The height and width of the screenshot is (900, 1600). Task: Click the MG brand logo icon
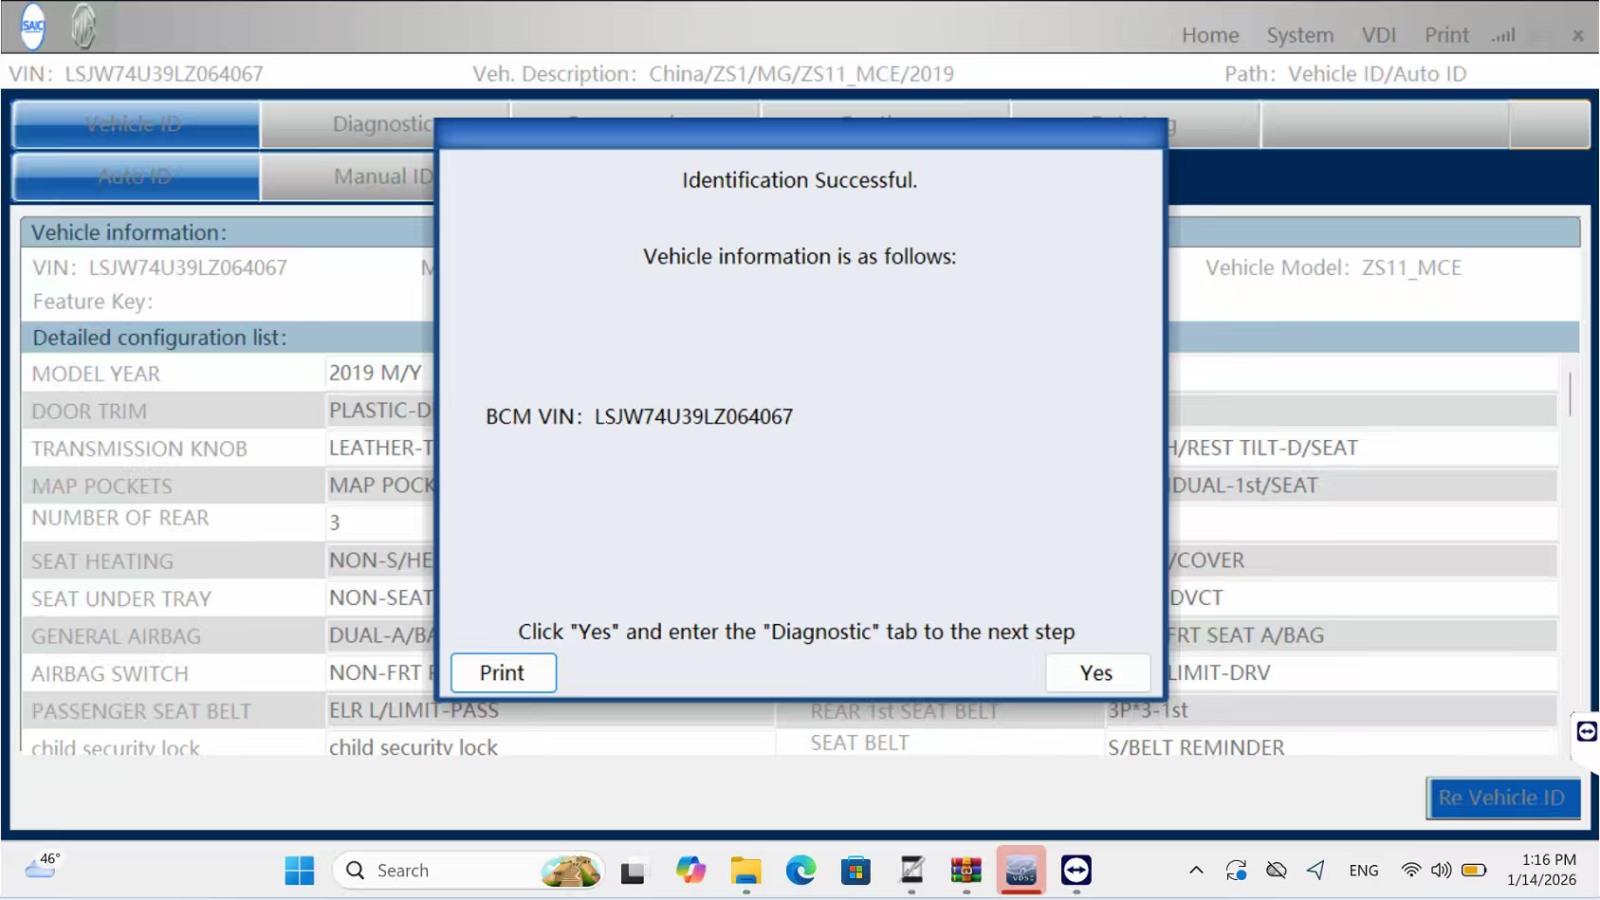[x=84, y=26]
